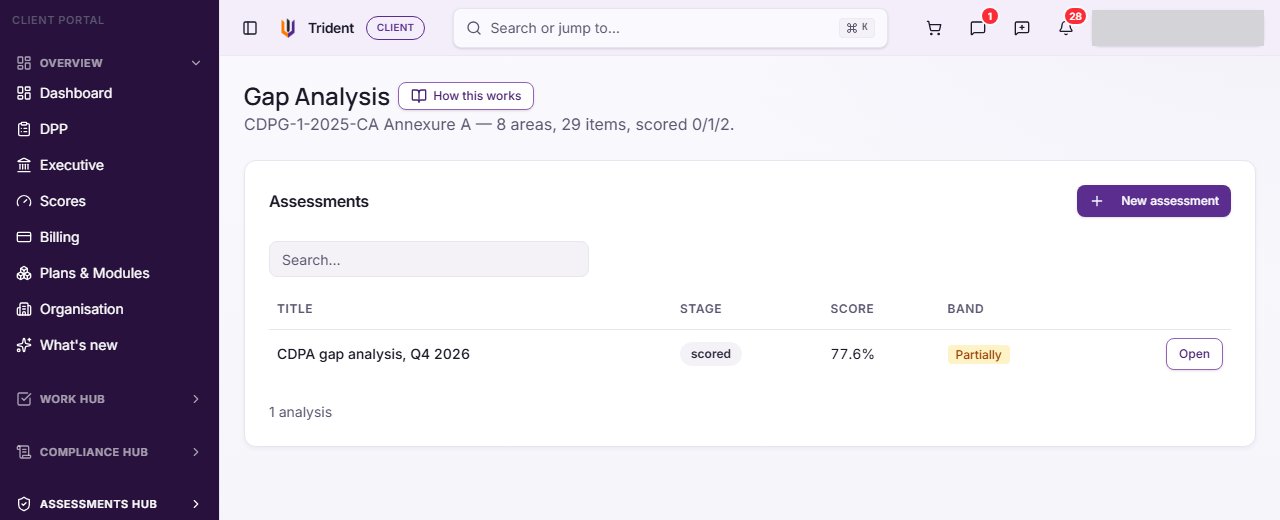Expand the Assessments Hub chevron
The image size is (1280, 520).
click(196, 504)
